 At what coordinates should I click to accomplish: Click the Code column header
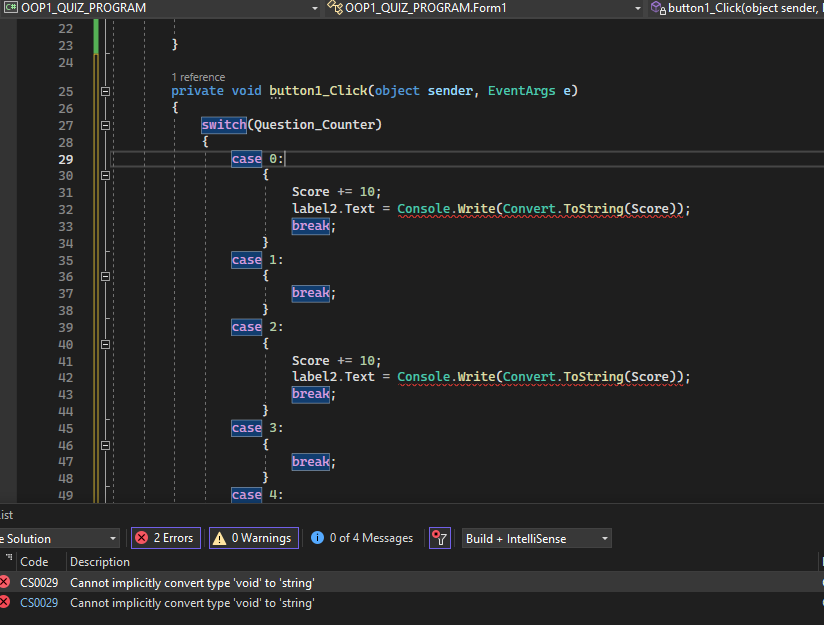click(x=34, y=562)
